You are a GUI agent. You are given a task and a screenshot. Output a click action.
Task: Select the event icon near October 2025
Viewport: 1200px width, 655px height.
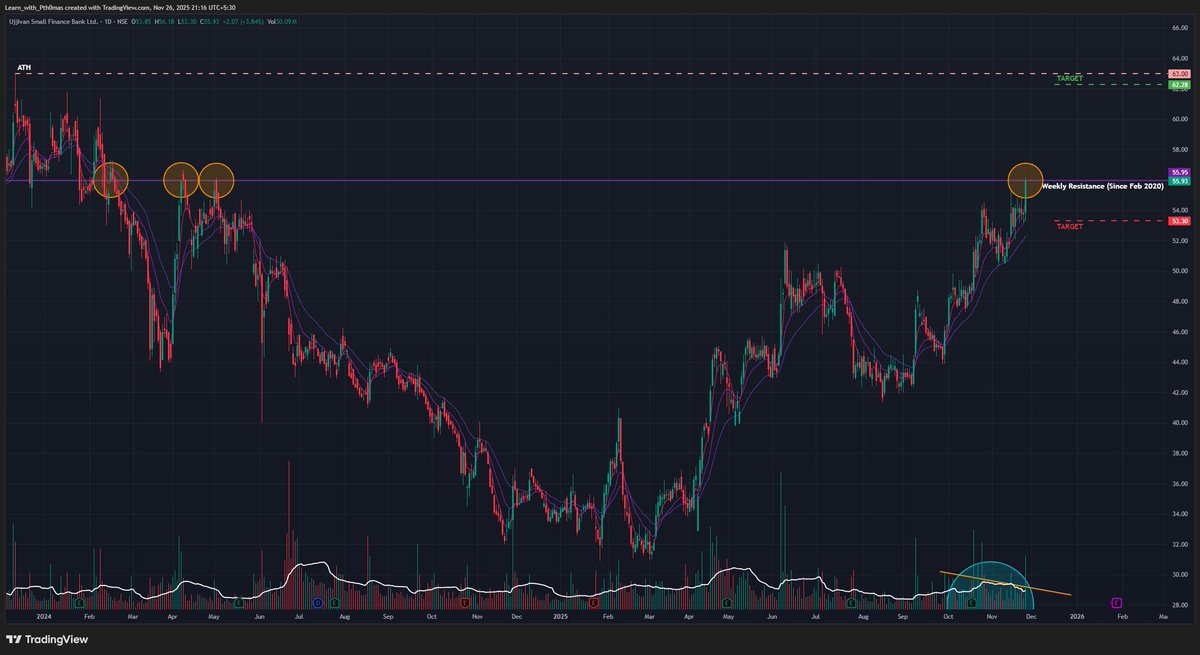[x=971, y=604]
